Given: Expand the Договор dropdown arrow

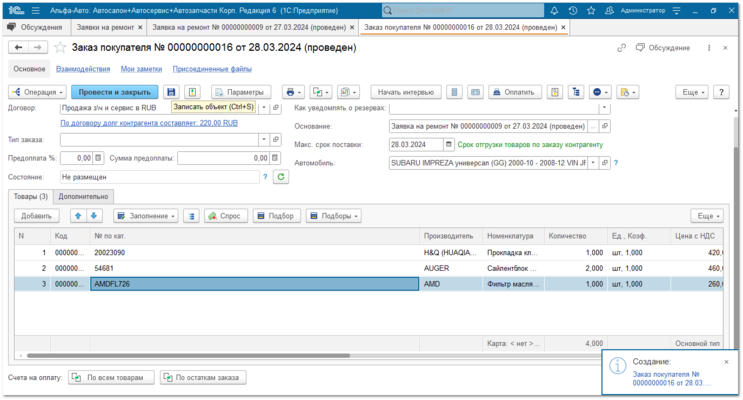Looking at the screenshot, I should coord(264,108).
